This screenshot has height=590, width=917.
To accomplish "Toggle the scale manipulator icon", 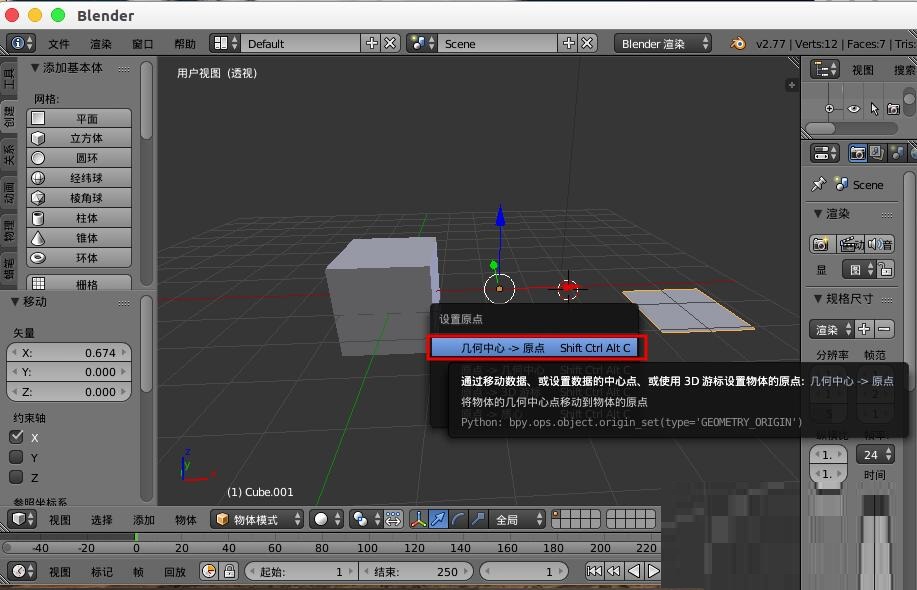I will pyautogui.click(x=478, y=519).
